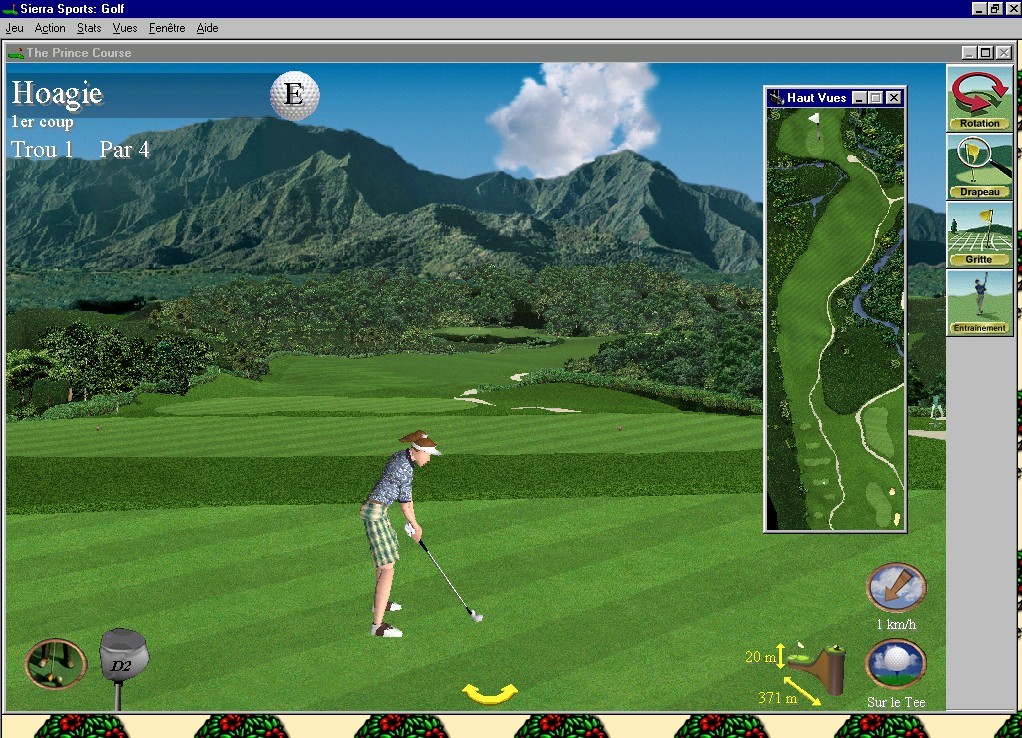
Task: Click the player name Hoagie
Action: pyautogui.click(x=57, y=94)
